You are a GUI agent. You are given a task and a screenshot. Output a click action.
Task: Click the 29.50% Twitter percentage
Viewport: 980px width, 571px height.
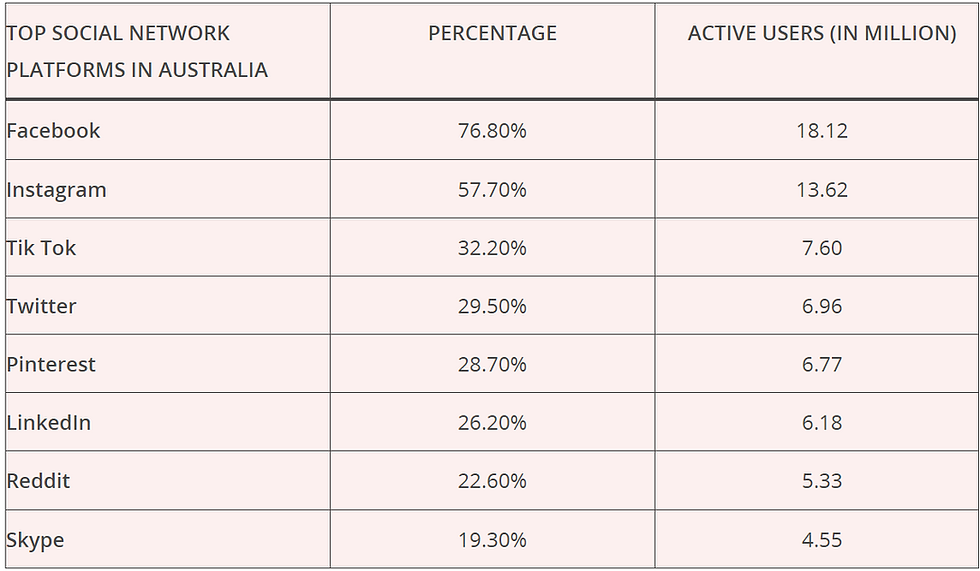pyautogui.click(x=492, y=306)
